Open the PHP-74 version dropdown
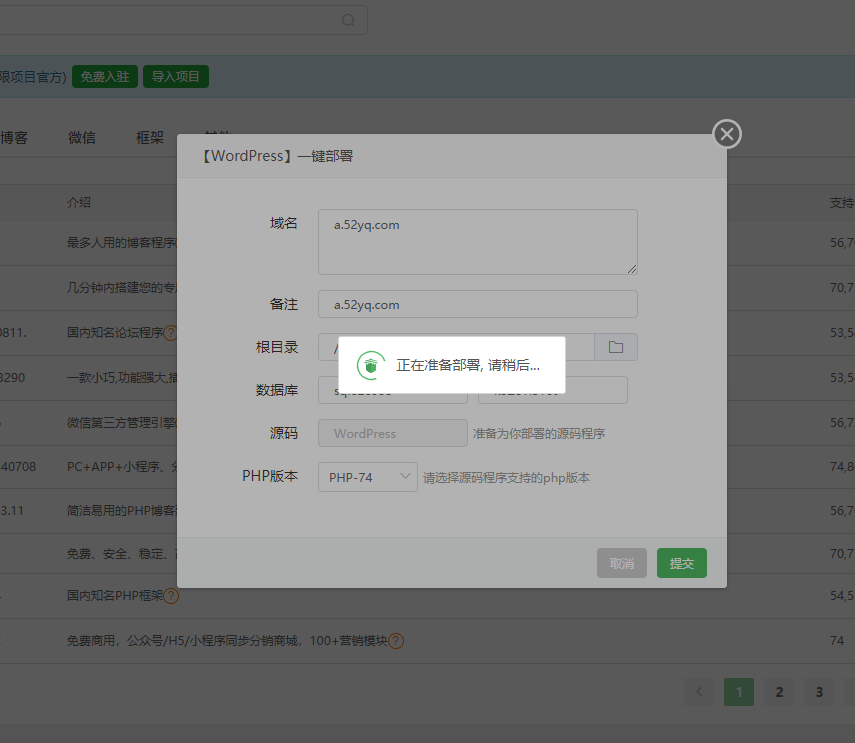 click(368, 477)
